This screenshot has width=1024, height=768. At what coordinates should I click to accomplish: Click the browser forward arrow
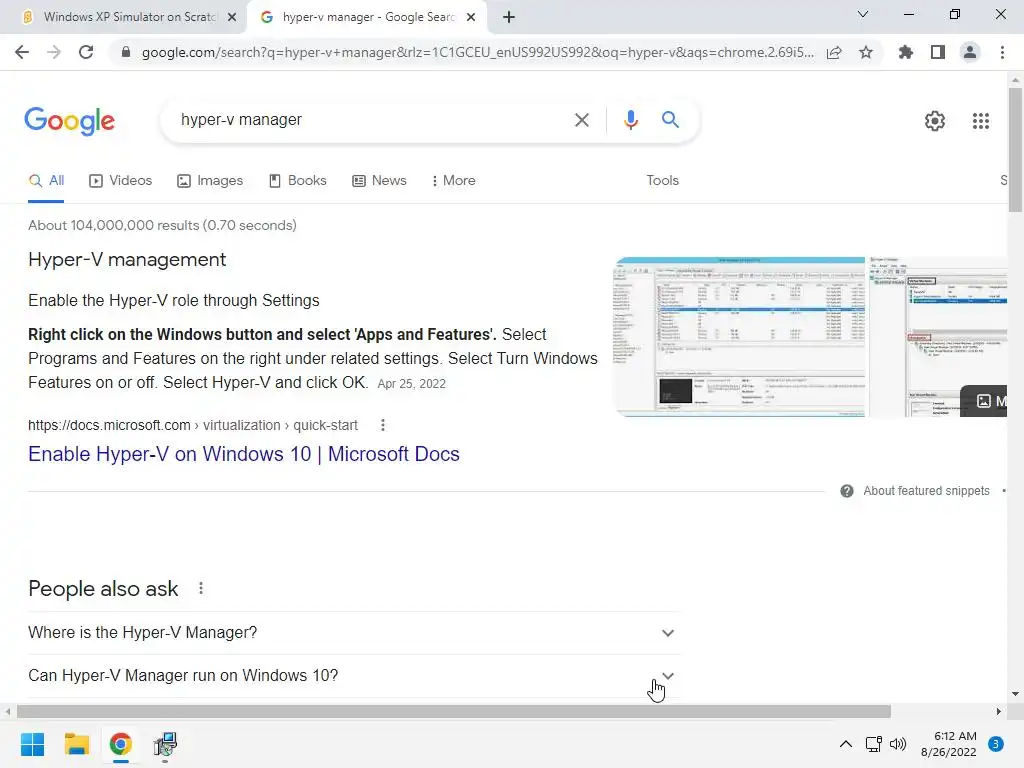(54, 52)
